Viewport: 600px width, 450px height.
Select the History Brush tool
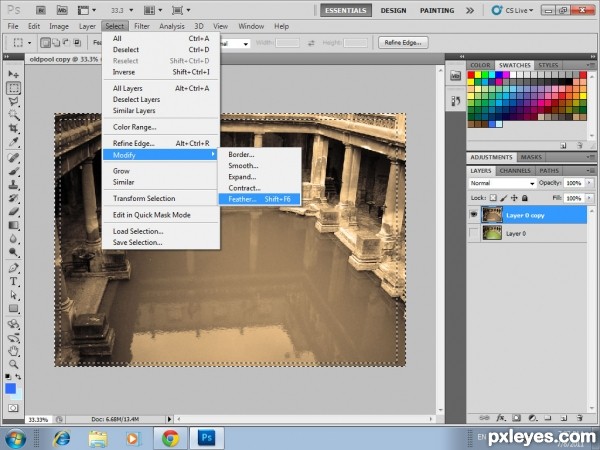pyautogui.click(x=14, y=198)
